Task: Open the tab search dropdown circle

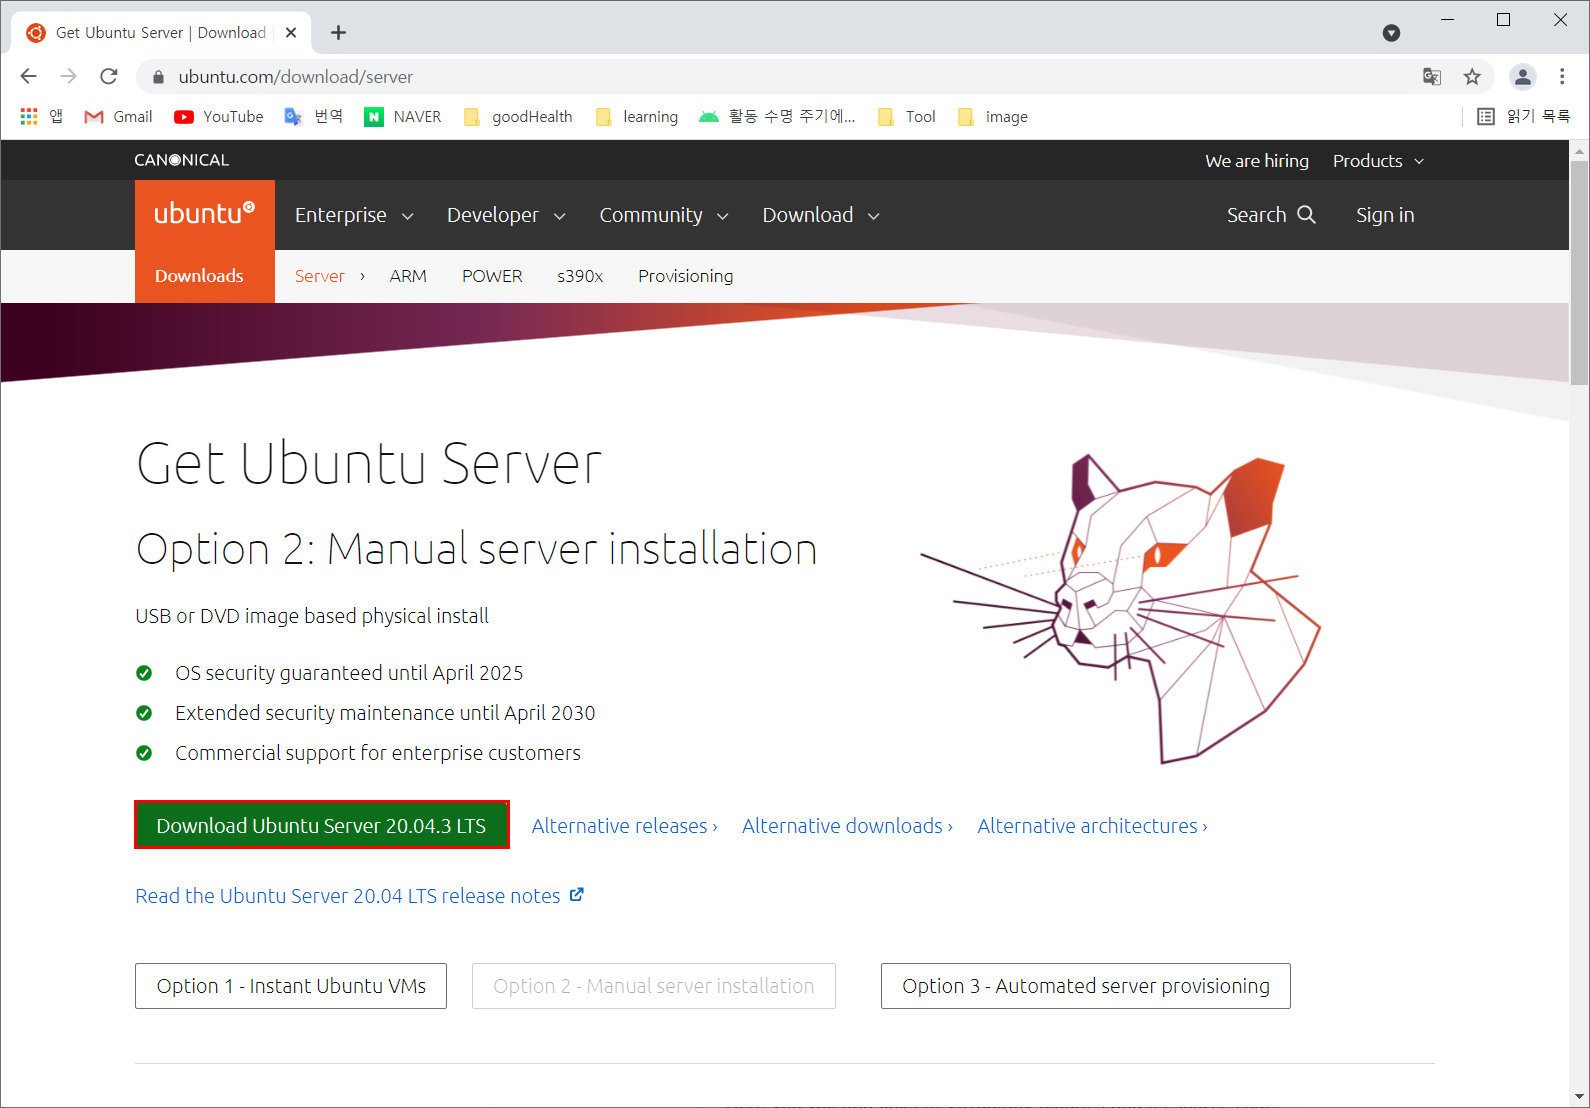Action: click(1391, 33)
